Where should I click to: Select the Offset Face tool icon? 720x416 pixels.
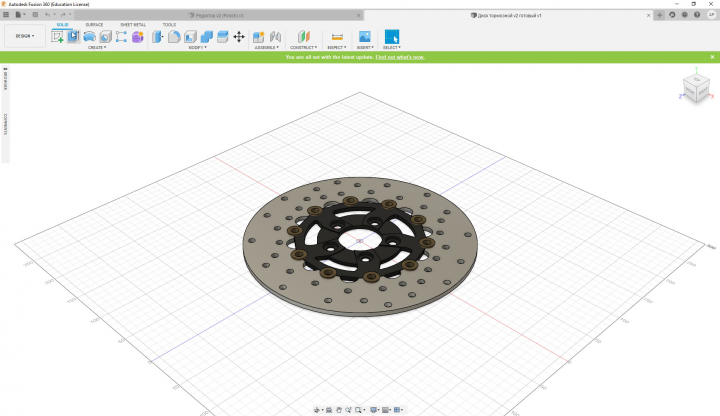click(223, 37)
